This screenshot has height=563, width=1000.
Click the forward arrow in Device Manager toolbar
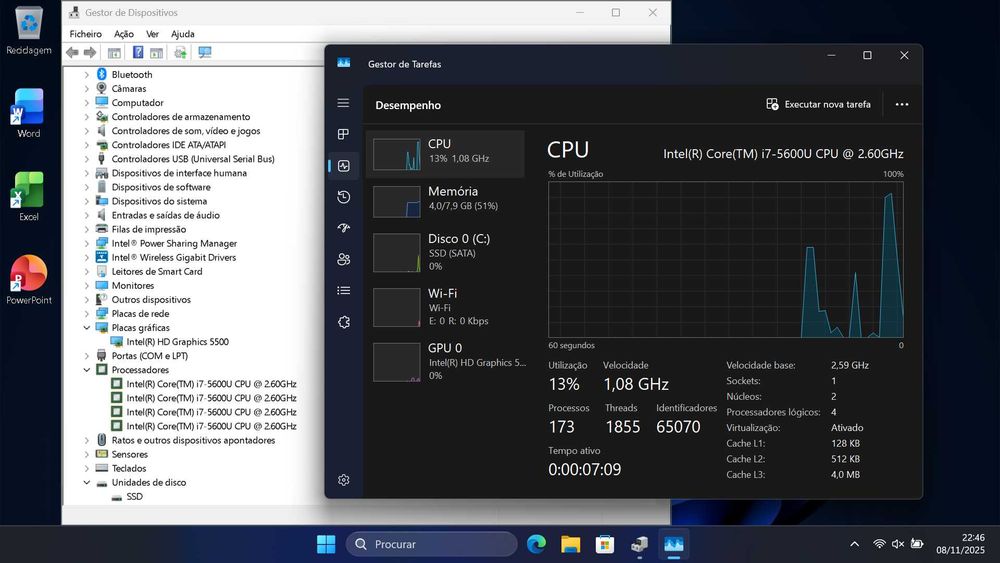pos(90,52)
